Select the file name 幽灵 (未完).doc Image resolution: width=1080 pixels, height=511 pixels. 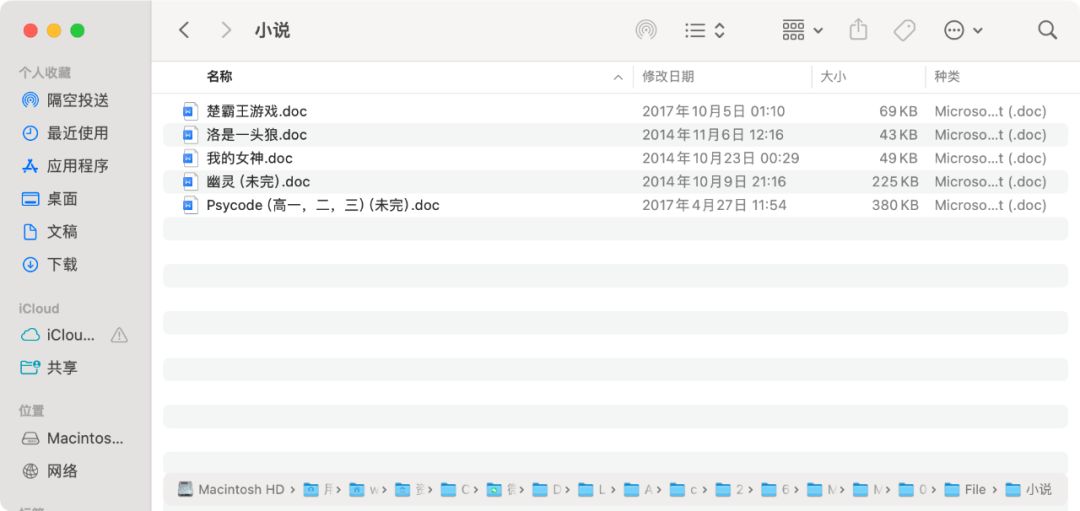[258, 182]
